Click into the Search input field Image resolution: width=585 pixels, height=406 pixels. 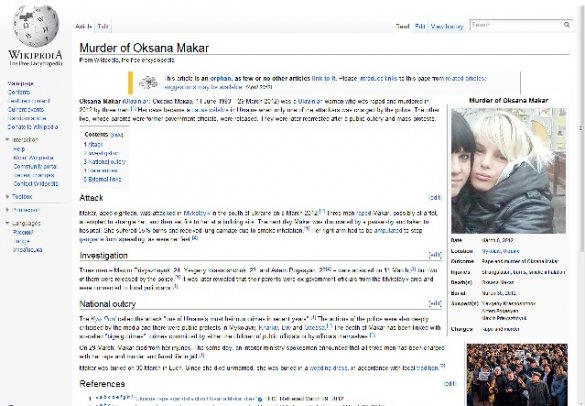[x=516, y=25]
